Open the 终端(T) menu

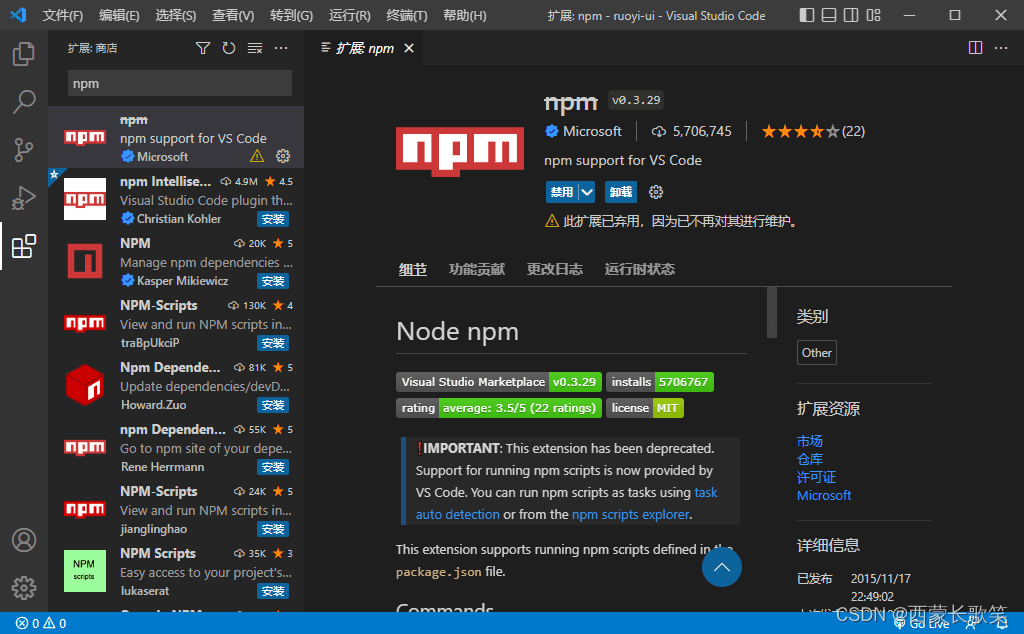point(406,15)
